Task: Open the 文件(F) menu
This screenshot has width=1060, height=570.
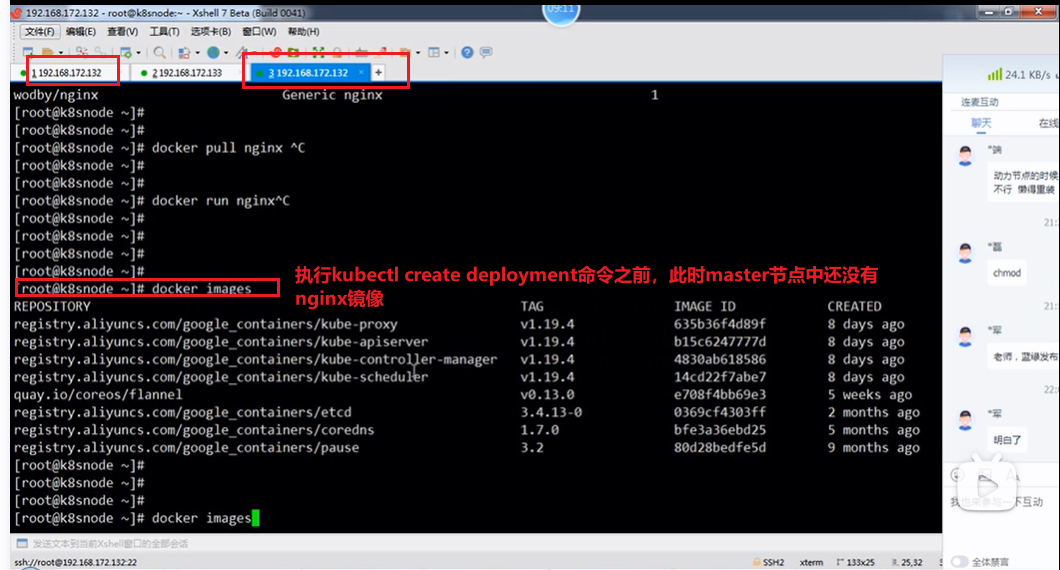Action: click(40, 31)
